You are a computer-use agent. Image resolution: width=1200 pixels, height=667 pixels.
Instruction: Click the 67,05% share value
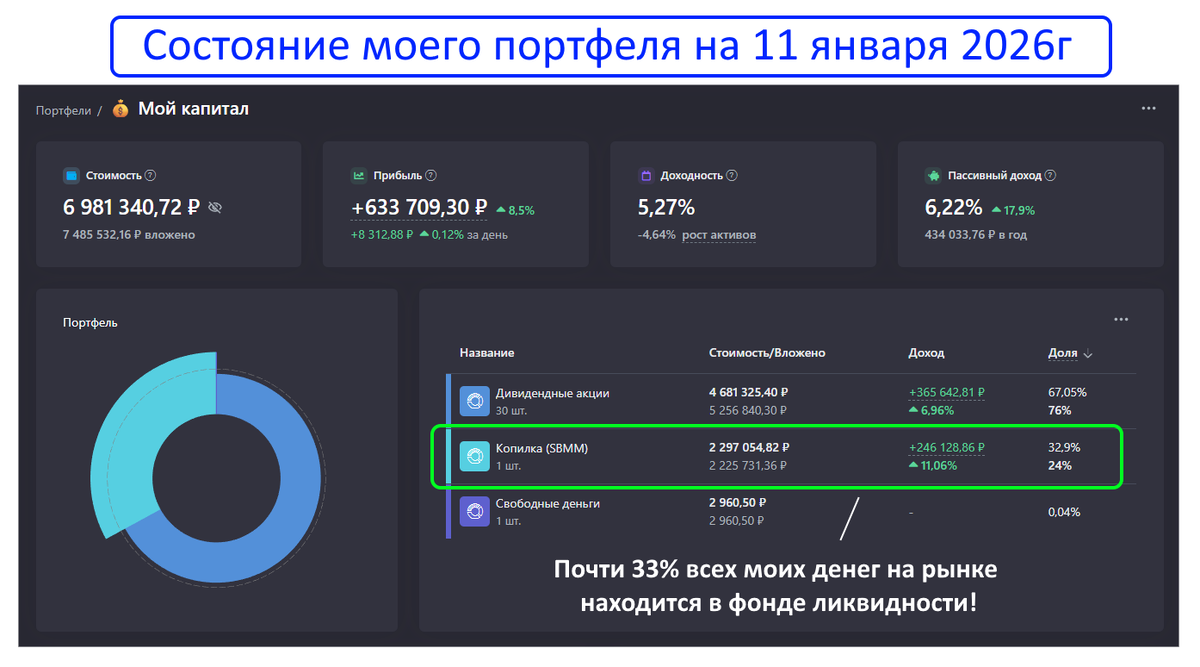coord(1067,393)
